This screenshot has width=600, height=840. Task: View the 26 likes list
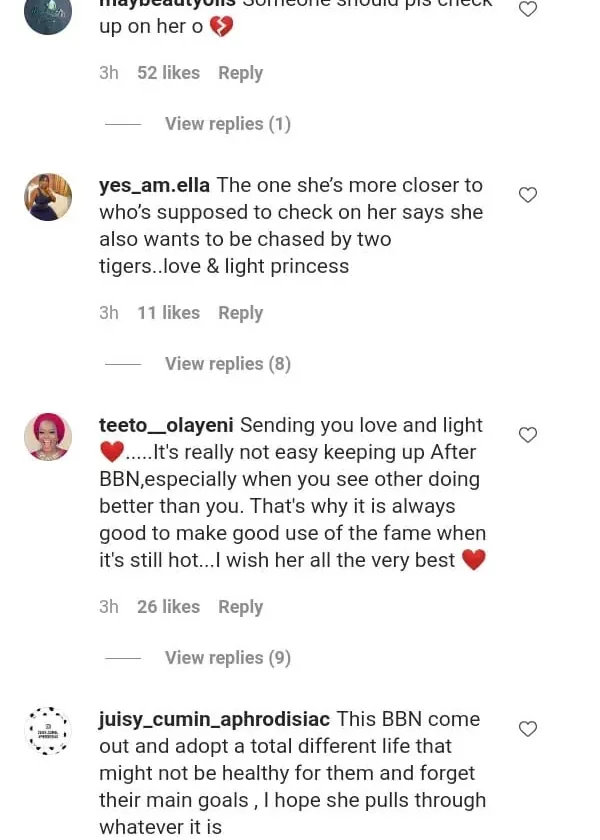point(168,607)
